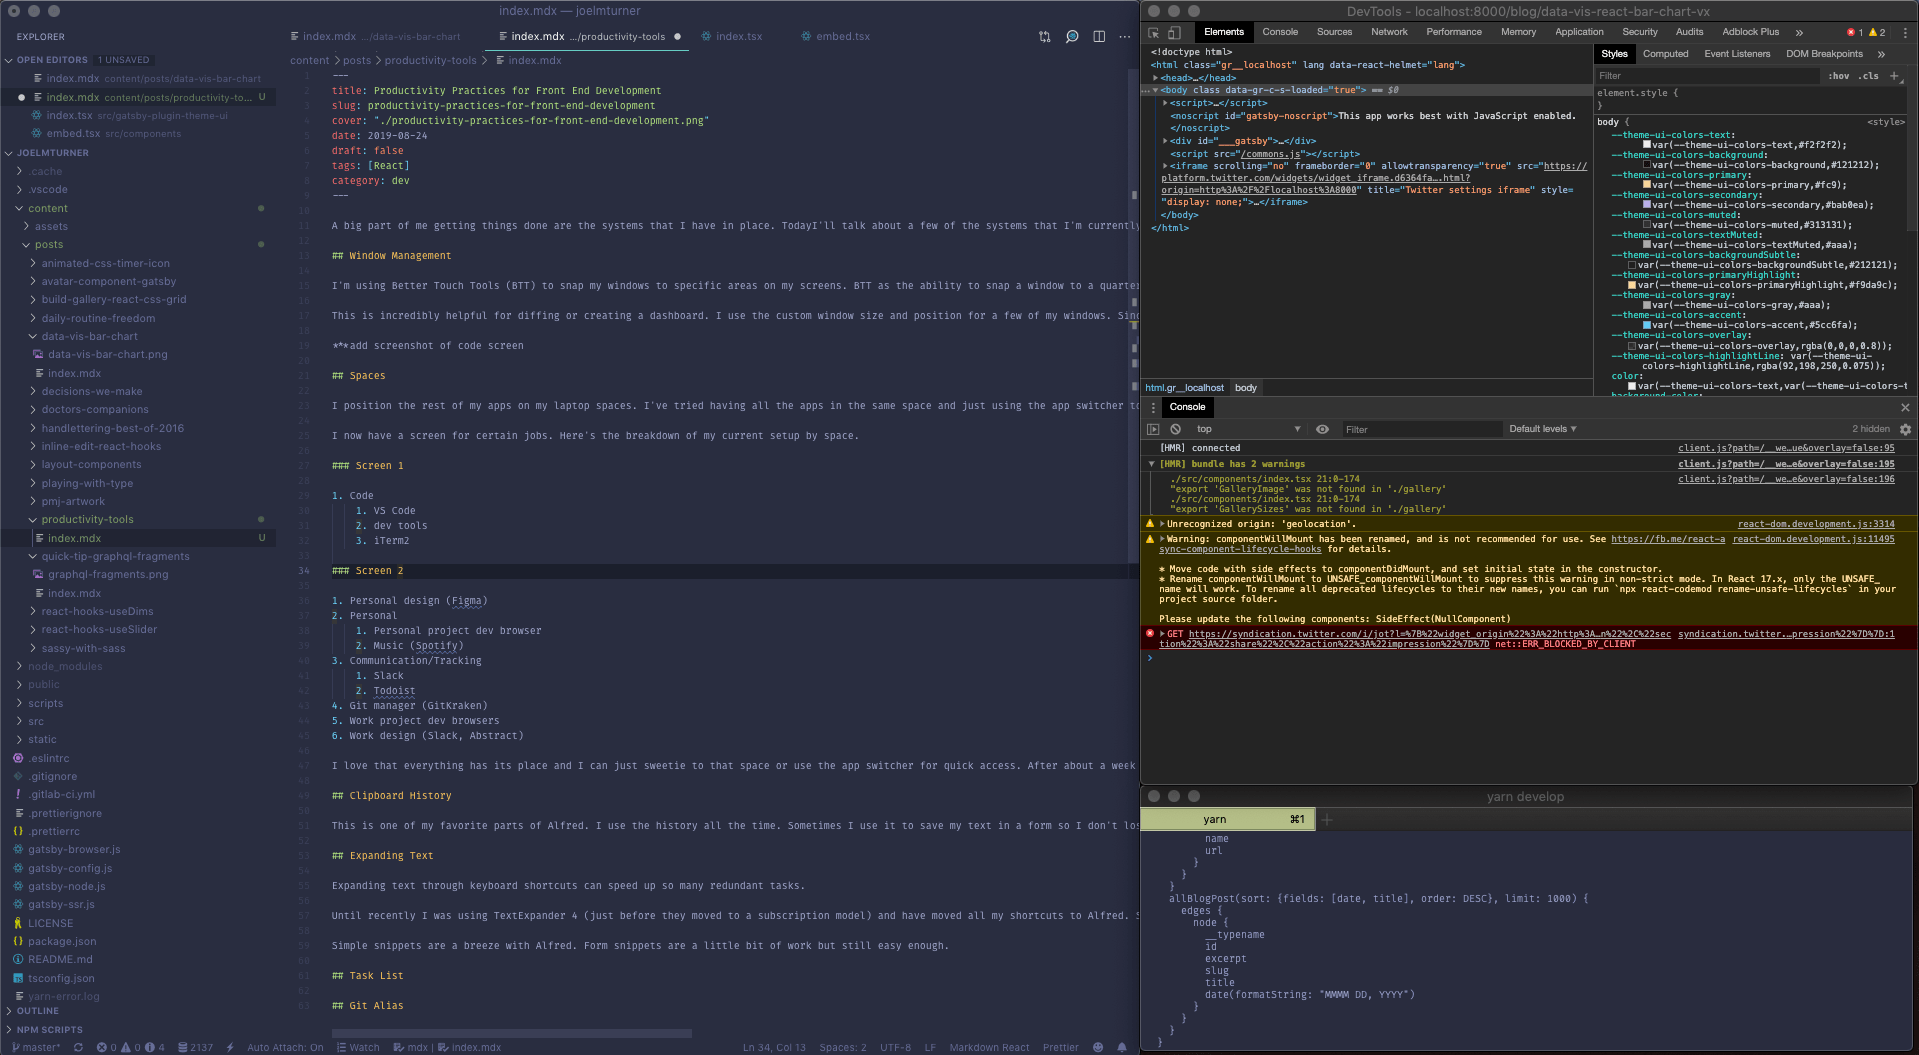Click theme-ui-colors-primary color swatch
This screenshot has height=1055, width=1919.
pos(1647,185)
